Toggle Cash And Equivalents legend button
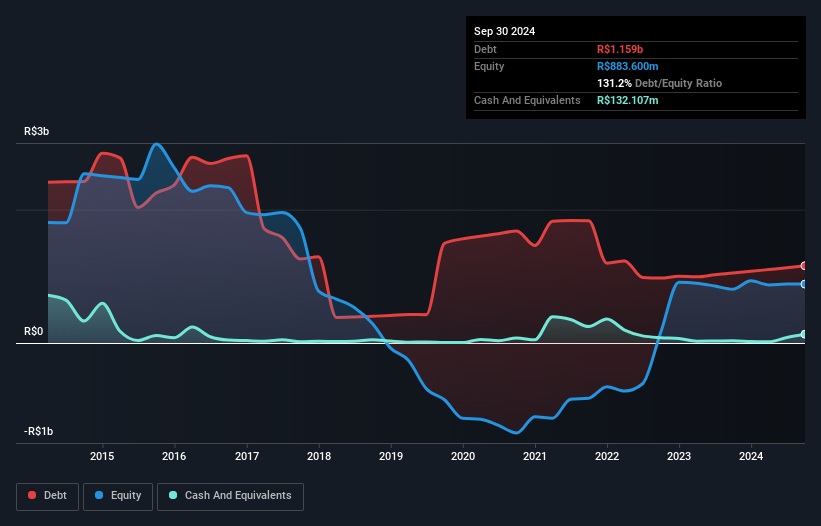The image size is (821, 526). tap(230, 496)
